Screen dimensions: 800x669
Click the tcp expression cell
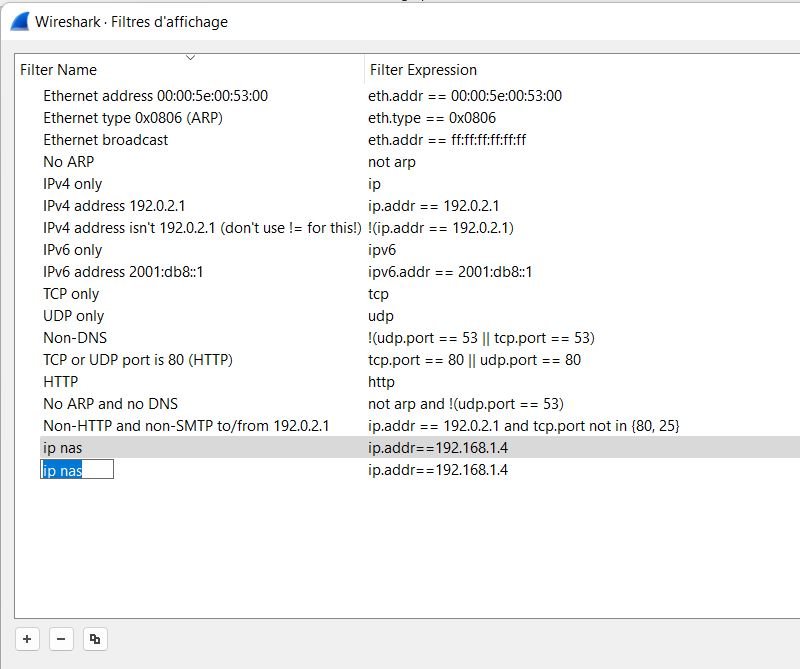378,294
